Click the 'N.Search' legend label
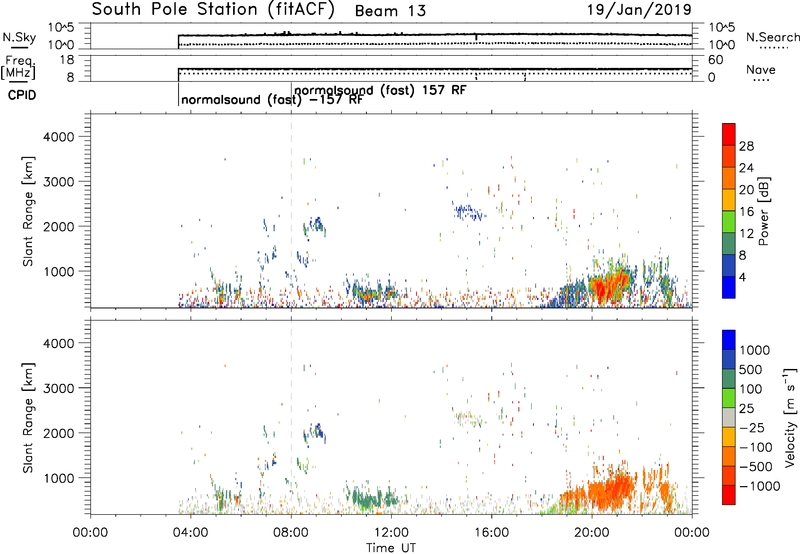 coord(773,37)
